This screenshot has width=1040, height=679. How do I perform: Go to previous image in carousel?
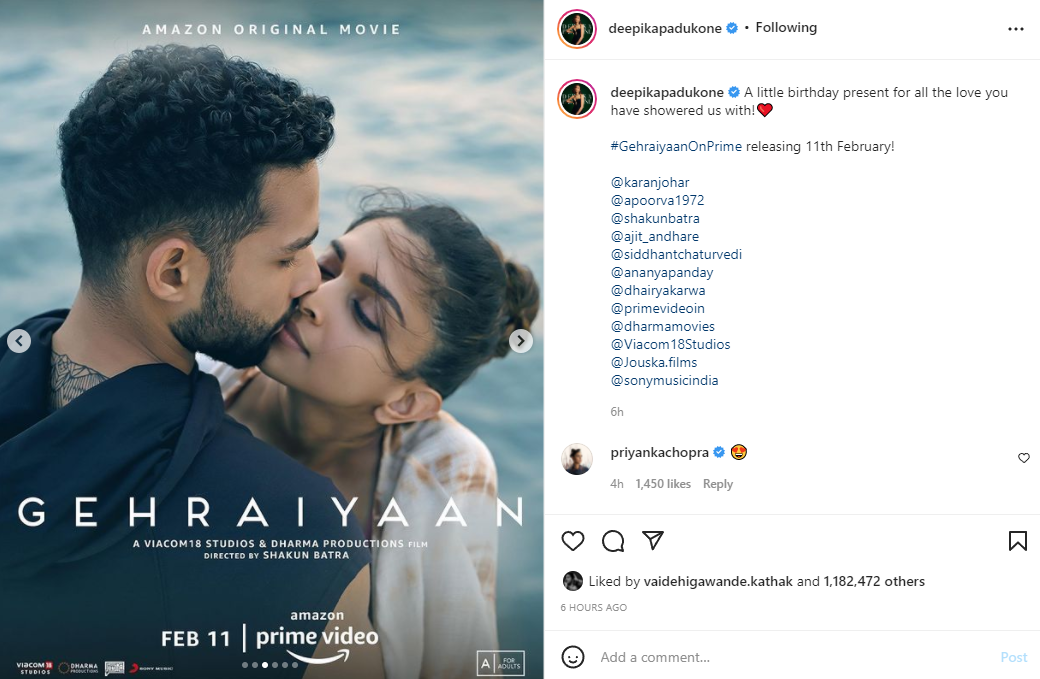[x=19, y=341]
